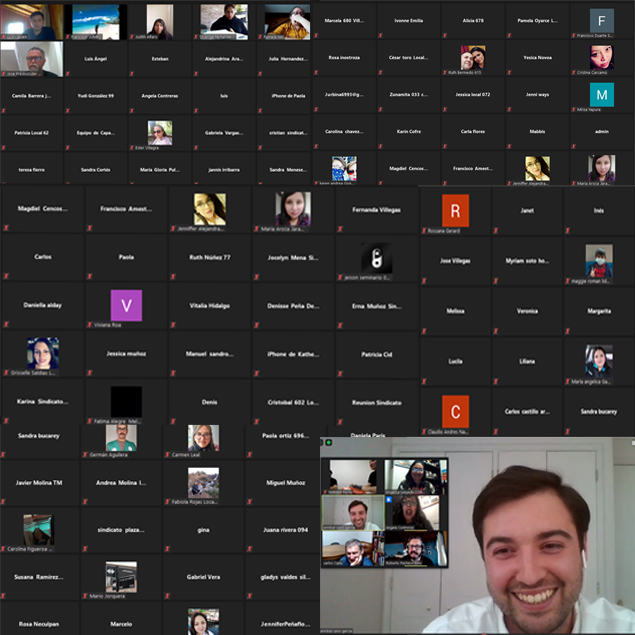Select the landscape photo tile in top row

(x=95, y=20)
